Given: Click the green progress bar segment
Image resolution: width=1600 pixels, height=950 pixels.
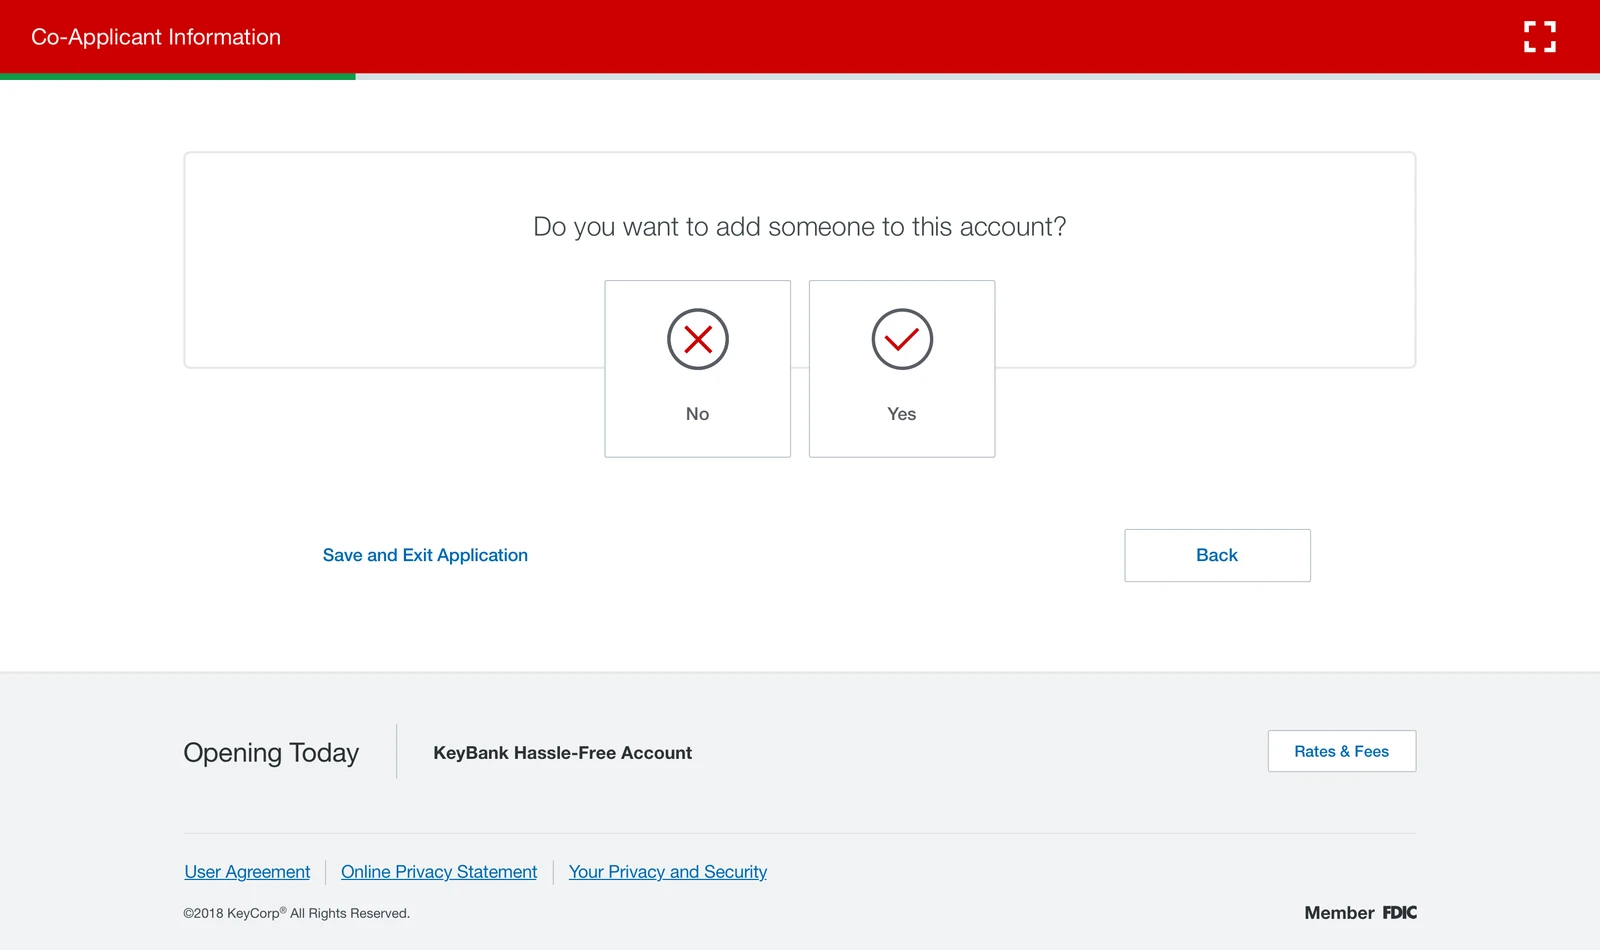Looking at the screenshot, I should (177, 76).
